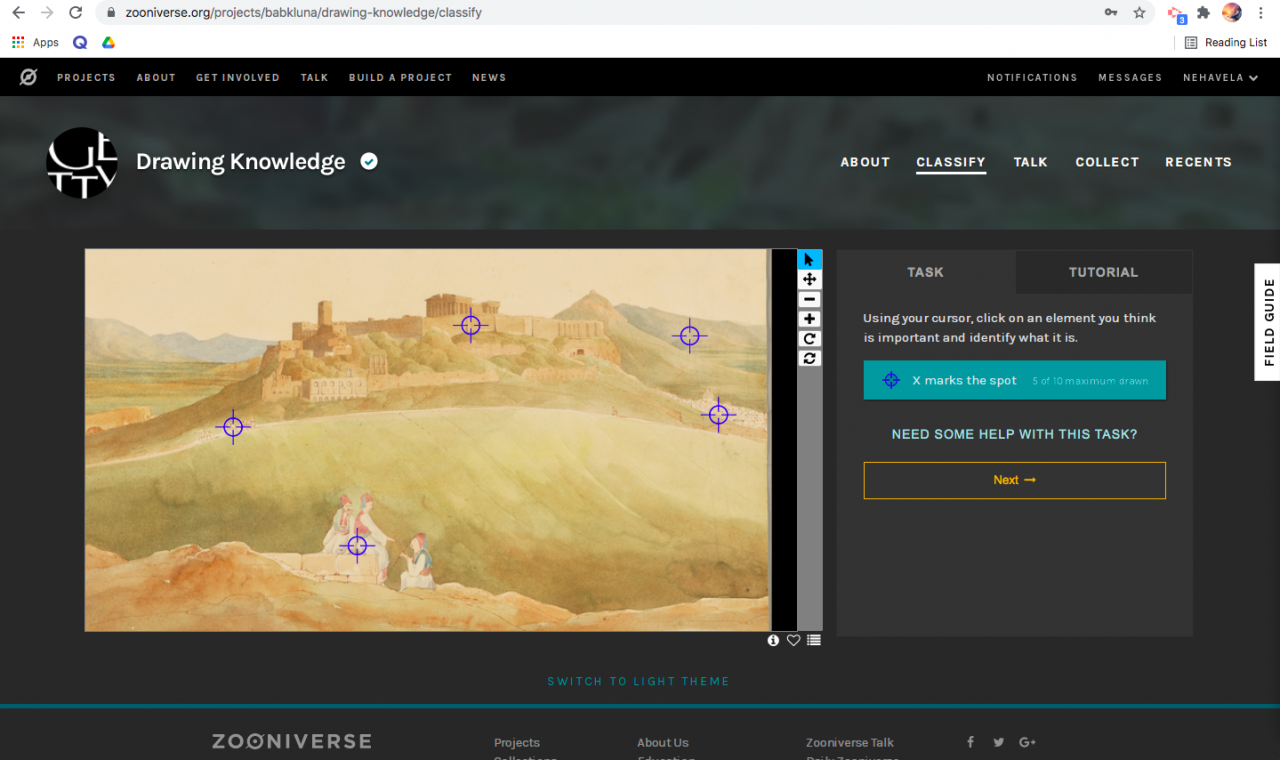
Task: Select crosshair mark on seated figures
Action: [357, 546]
